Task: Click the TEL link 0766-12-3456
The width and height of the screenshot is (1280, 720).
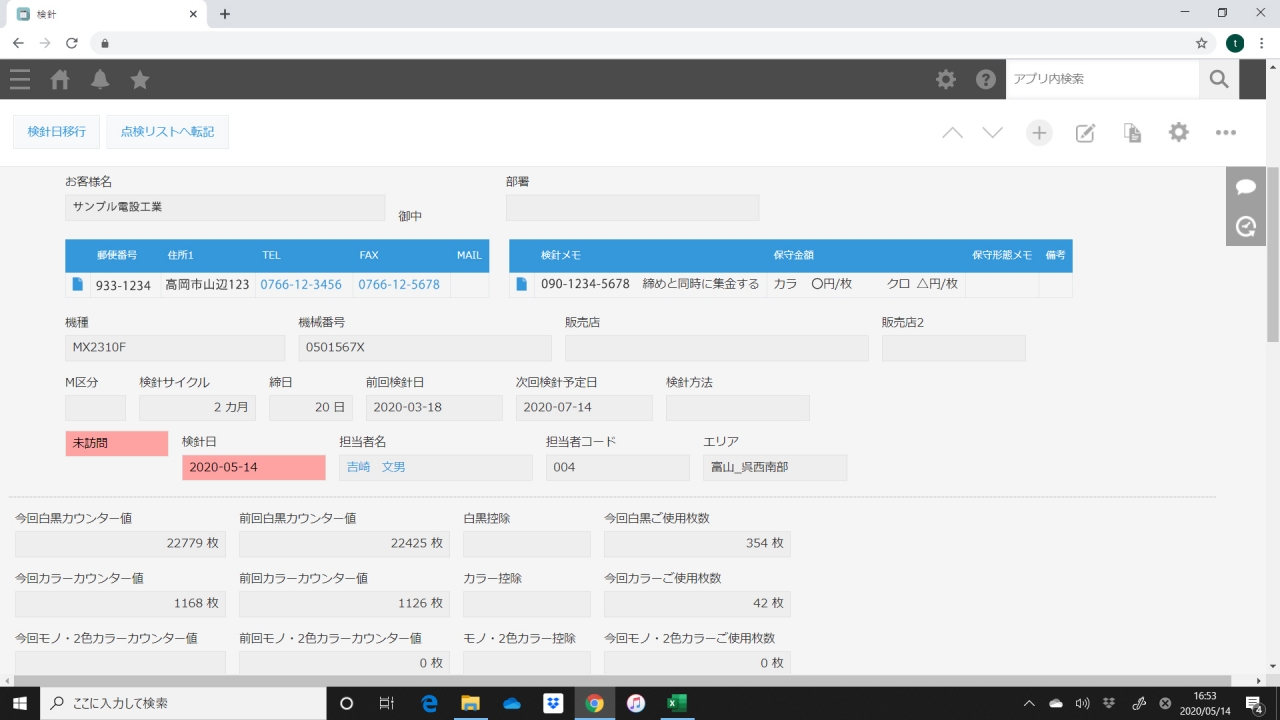Action: tap(301, 285)
